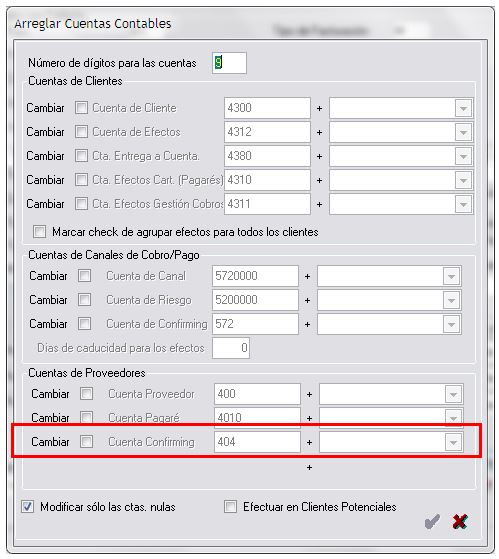Click Días de caducidad field showing 0
The width and height of the screenshot is (499, 559).
[x=231, y=348]
